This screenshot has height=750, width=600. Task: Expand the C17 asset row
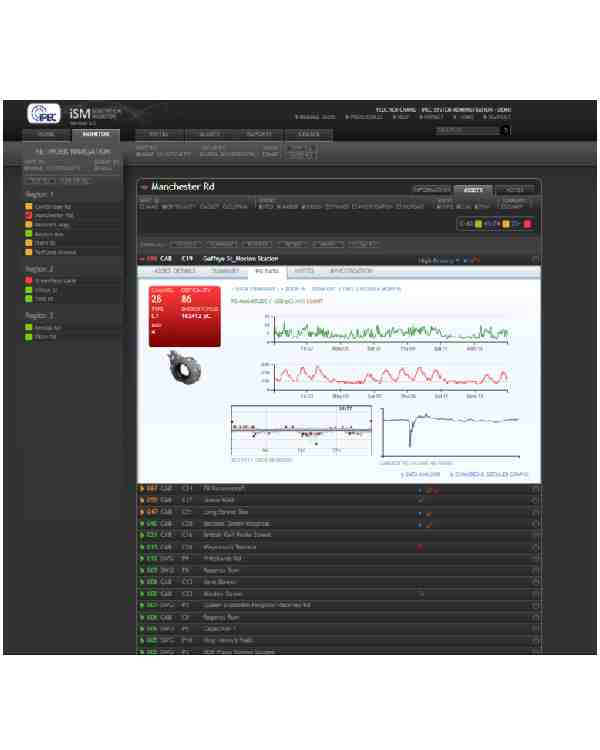click(142, 500)
